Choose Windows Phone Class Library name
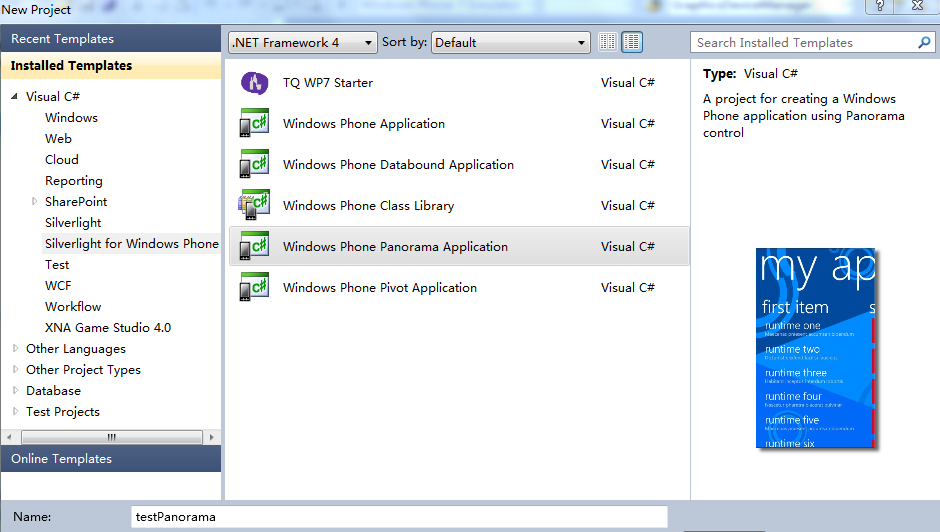This screenshot has height=532, width=940. 369,205
